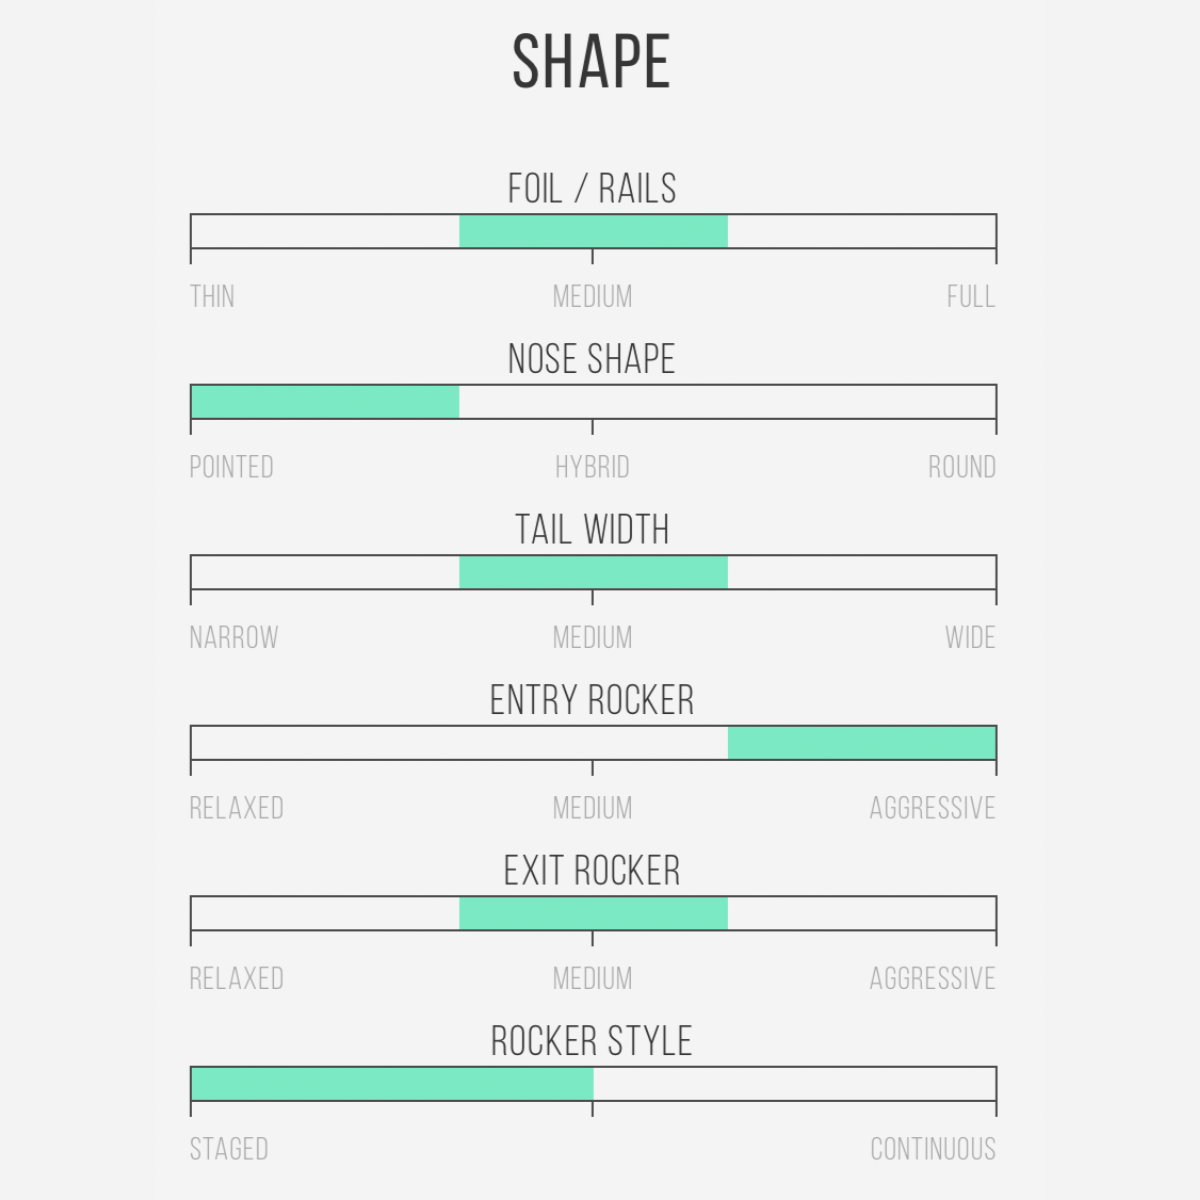Click the CONTINUOUS label under Rocker Style
The image size is (1200, 1200).
[x=932, y=1149]
